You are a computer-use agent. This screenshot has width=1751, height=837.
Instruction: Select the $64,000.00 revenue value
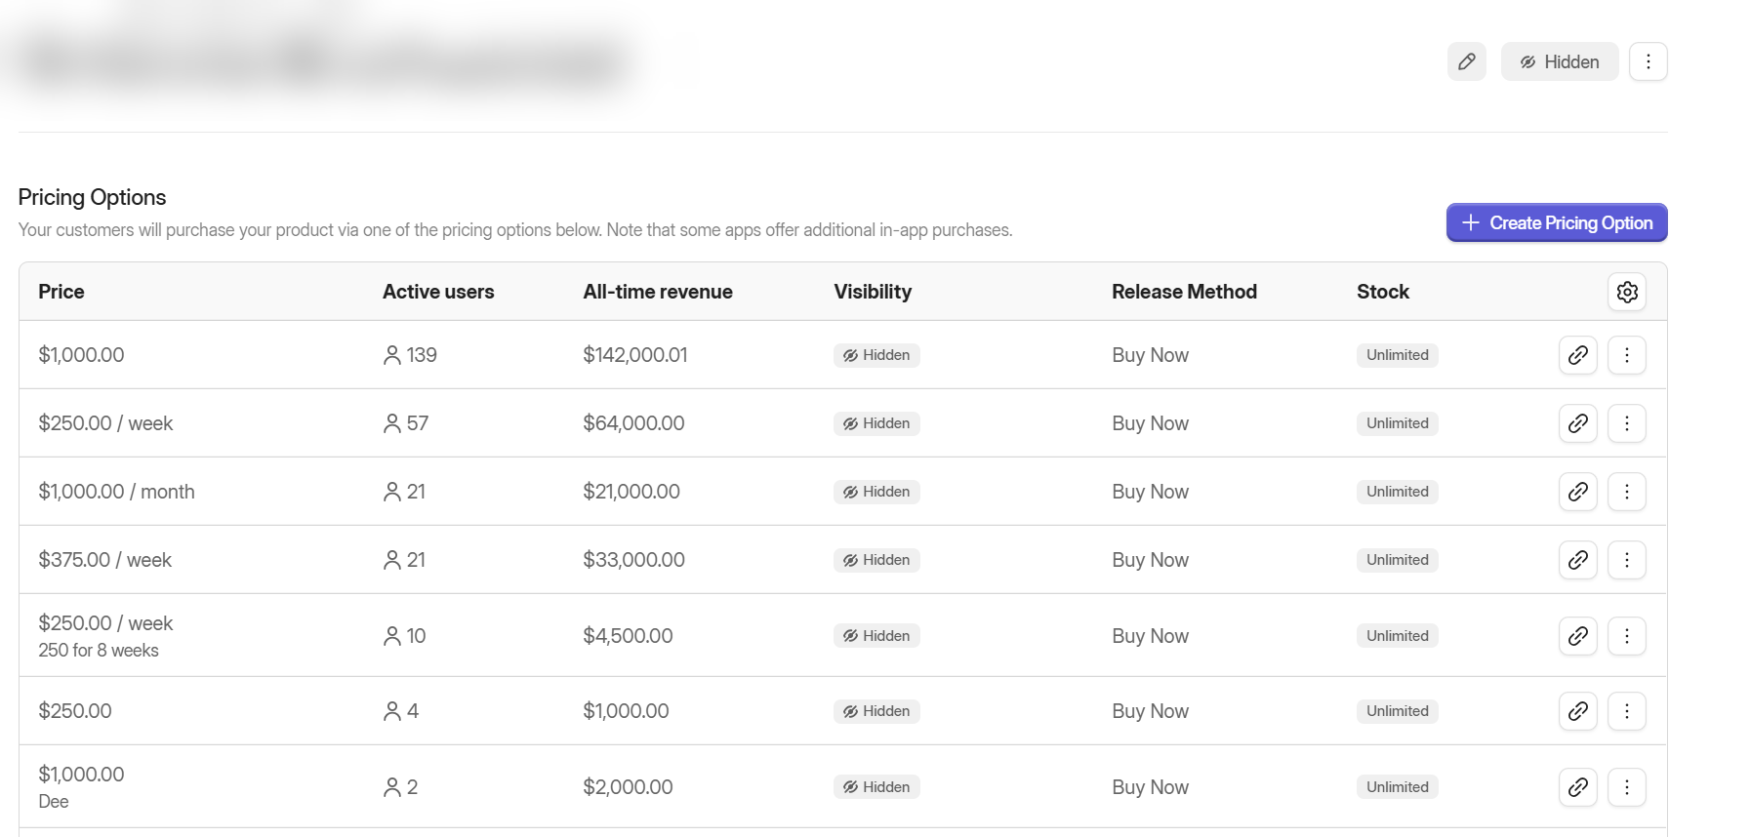pyautogui.click(x=634, y=423)
